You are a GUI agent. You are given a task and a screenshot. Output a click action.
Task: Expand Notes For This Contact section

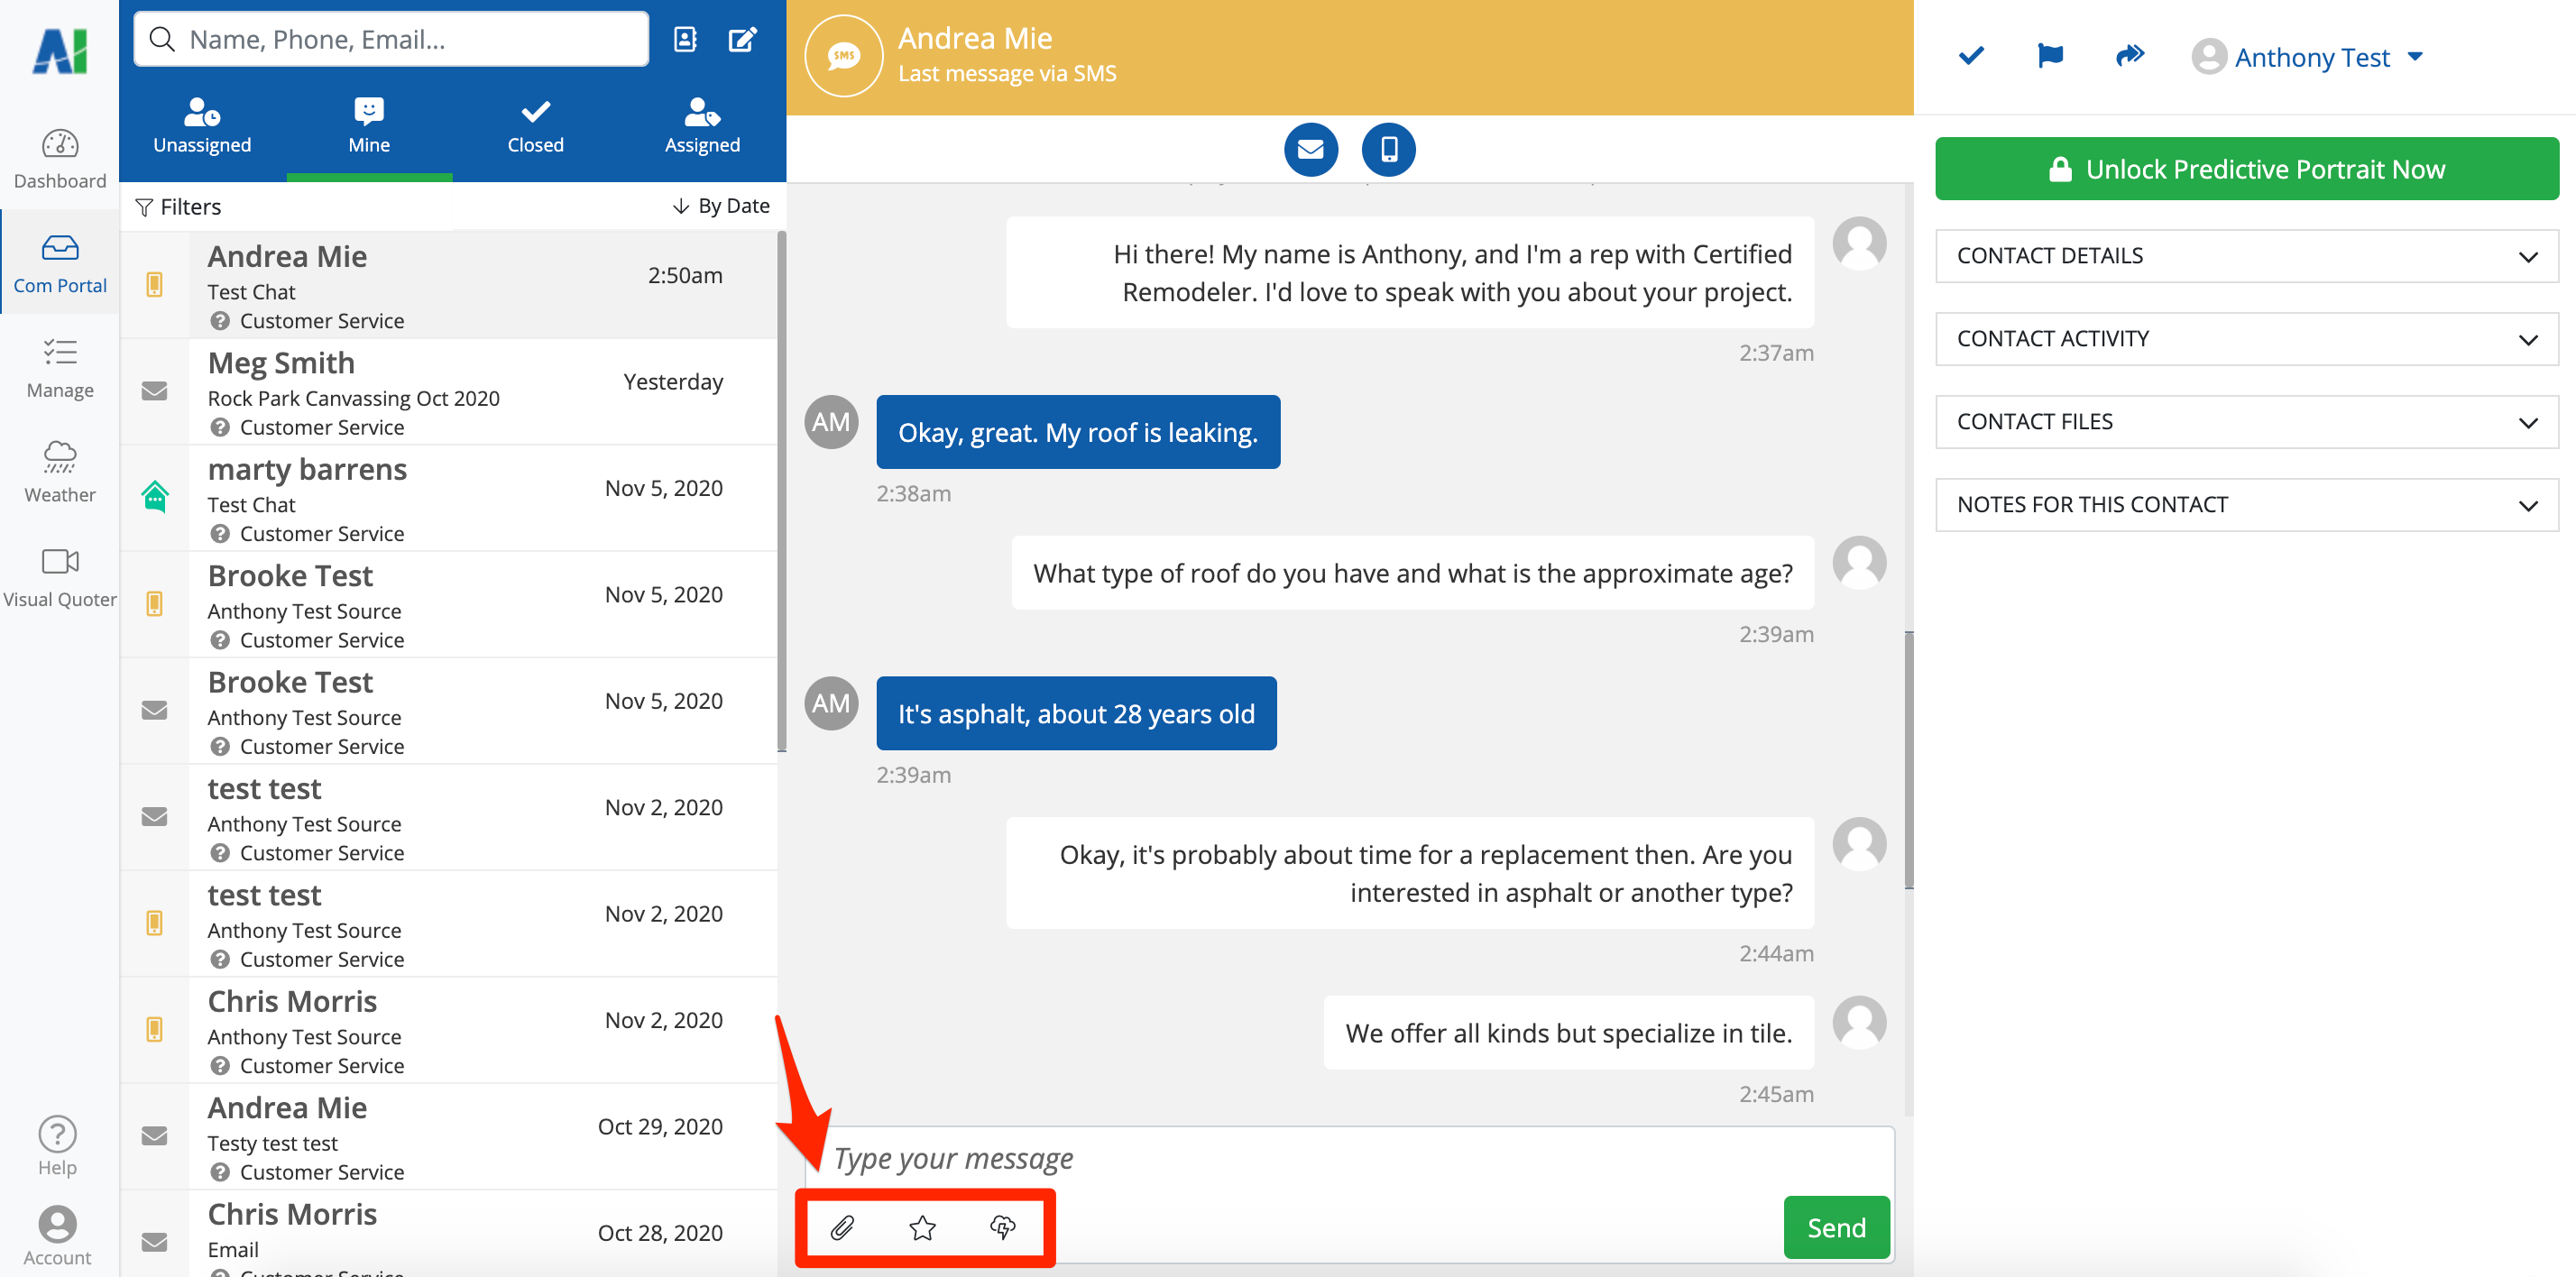(x=2246, y=505)
